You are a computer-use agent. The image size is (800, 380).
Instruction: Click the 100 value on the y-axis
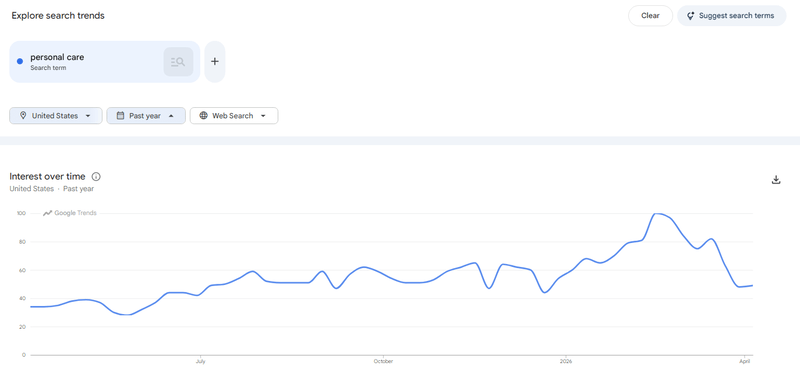point(21,213)
